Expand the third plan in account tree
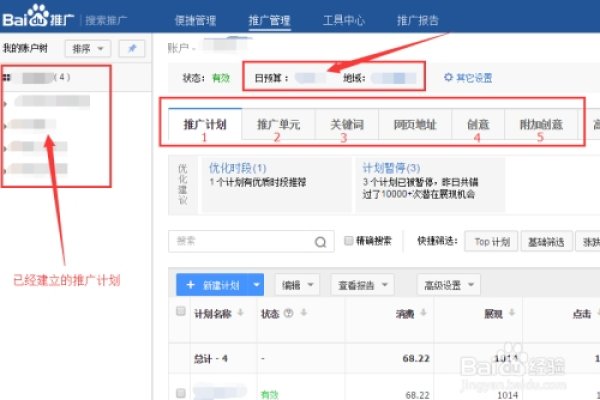The image size is (600, 400). pyautogui.click(x=5, y=148)
